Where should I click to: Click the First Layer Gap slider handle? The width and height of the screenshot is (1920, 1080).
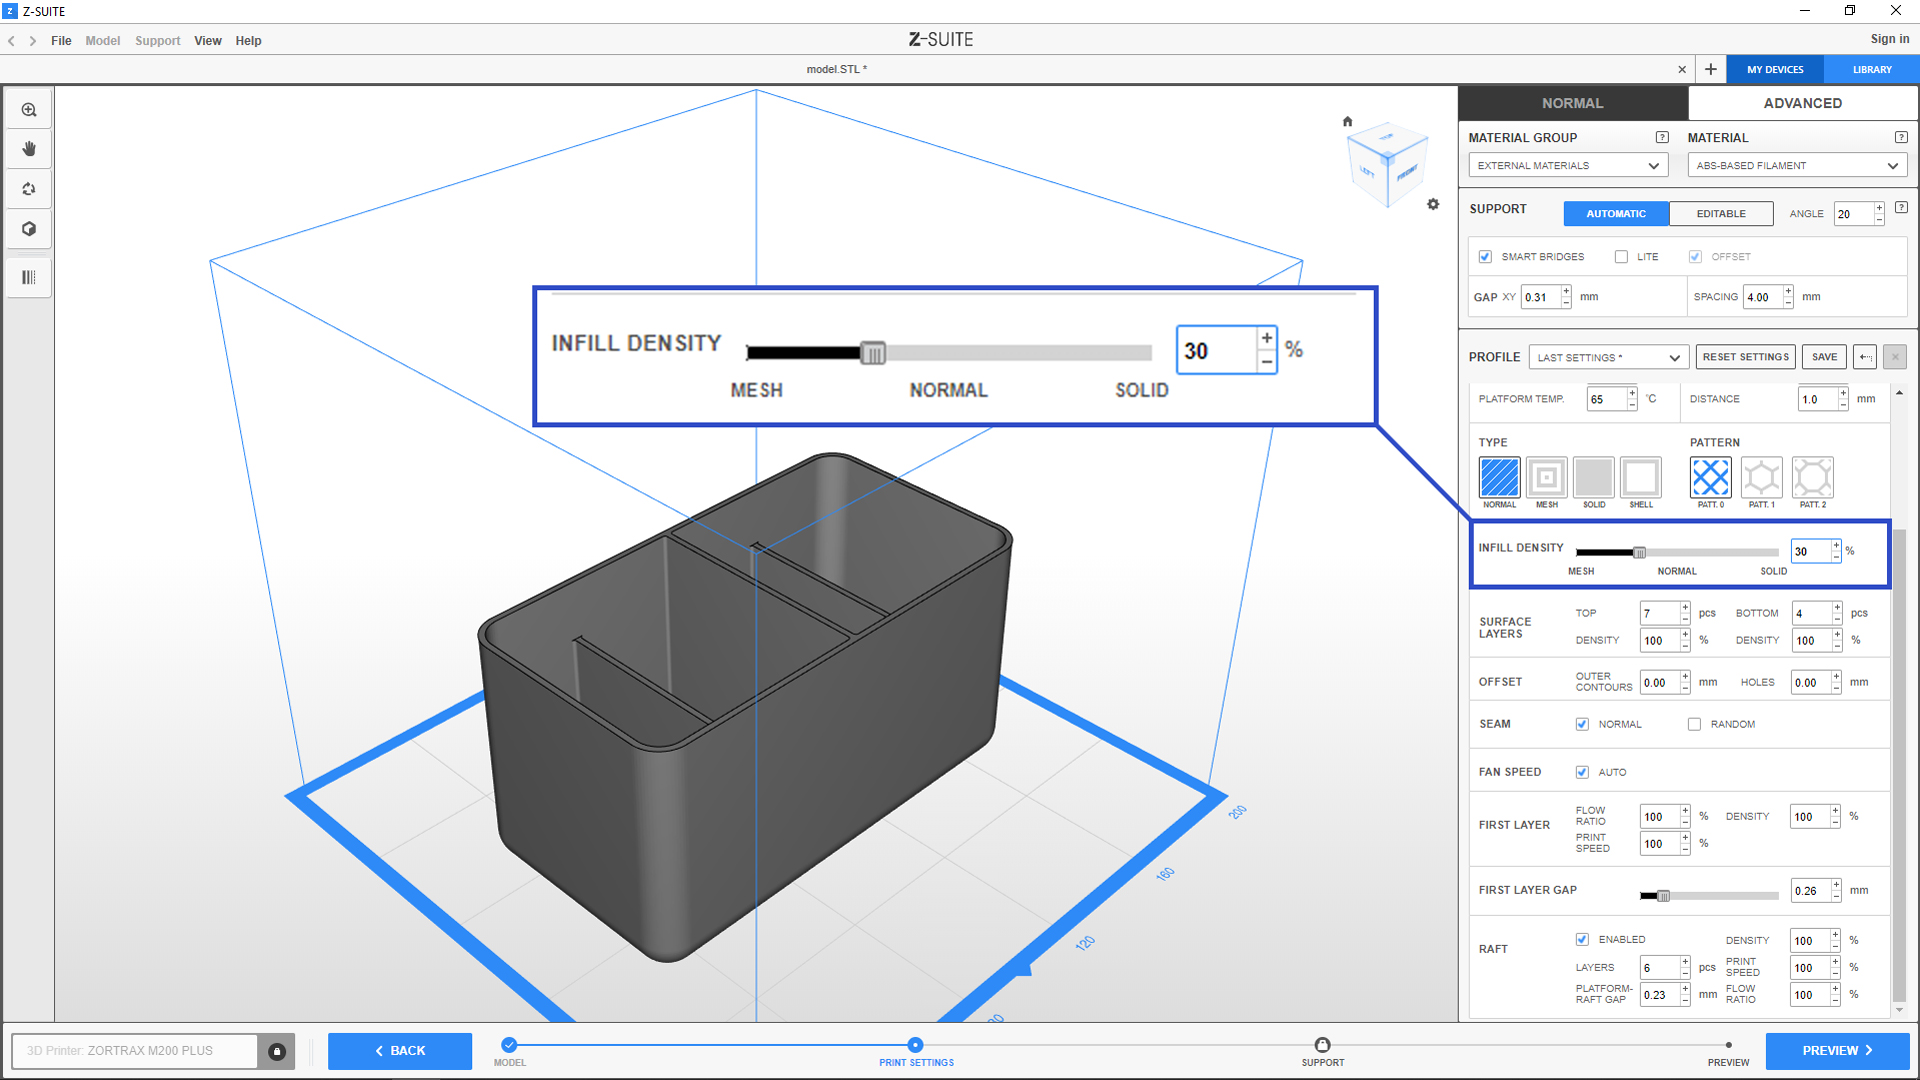pyautogui.click(x=1663, y=896)
